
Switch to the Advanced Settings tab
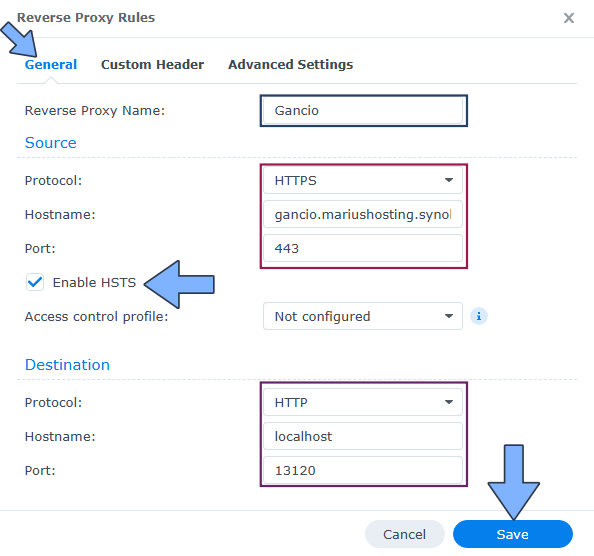pyautogui.click(x=290, y=64)
